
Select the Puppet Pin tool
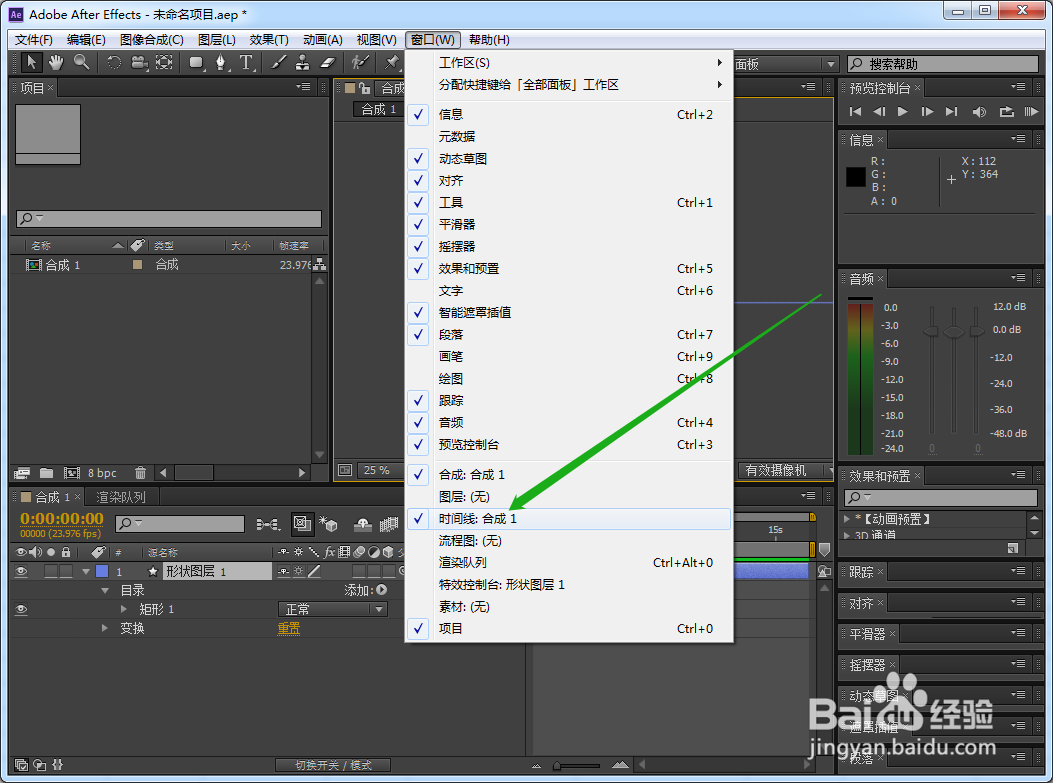click(x=391, y=63)
